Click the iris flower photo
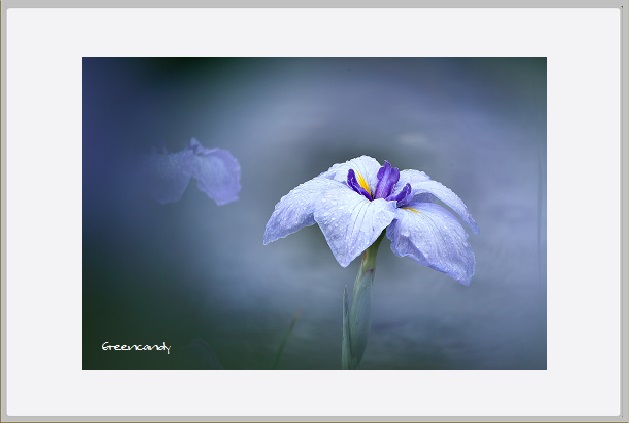The image size is (629, 423). click(314, 213)
